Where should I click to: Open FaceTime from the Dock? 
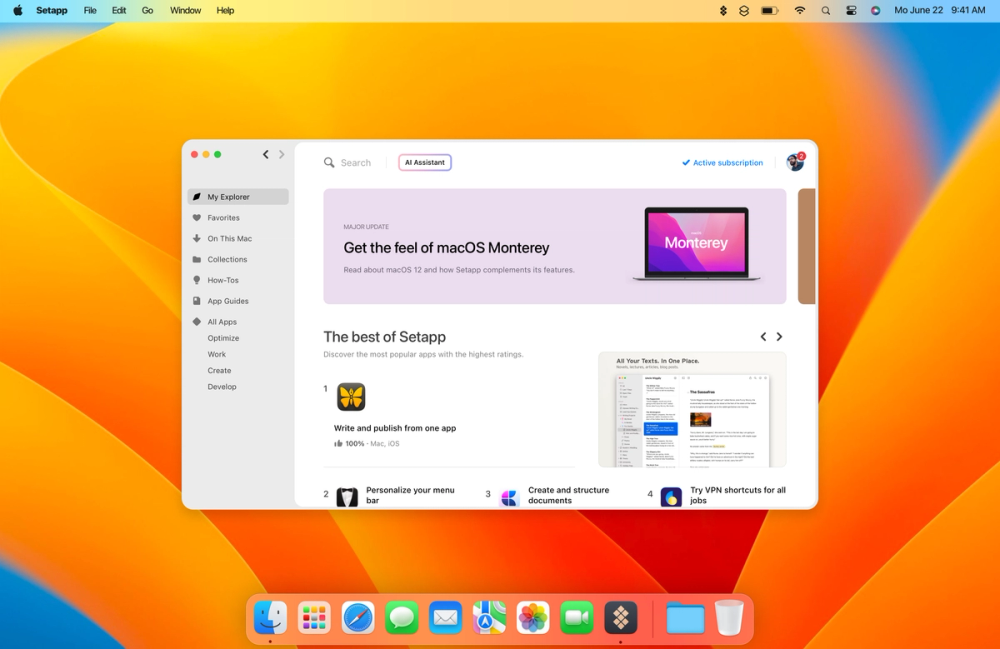pos(577,618)
